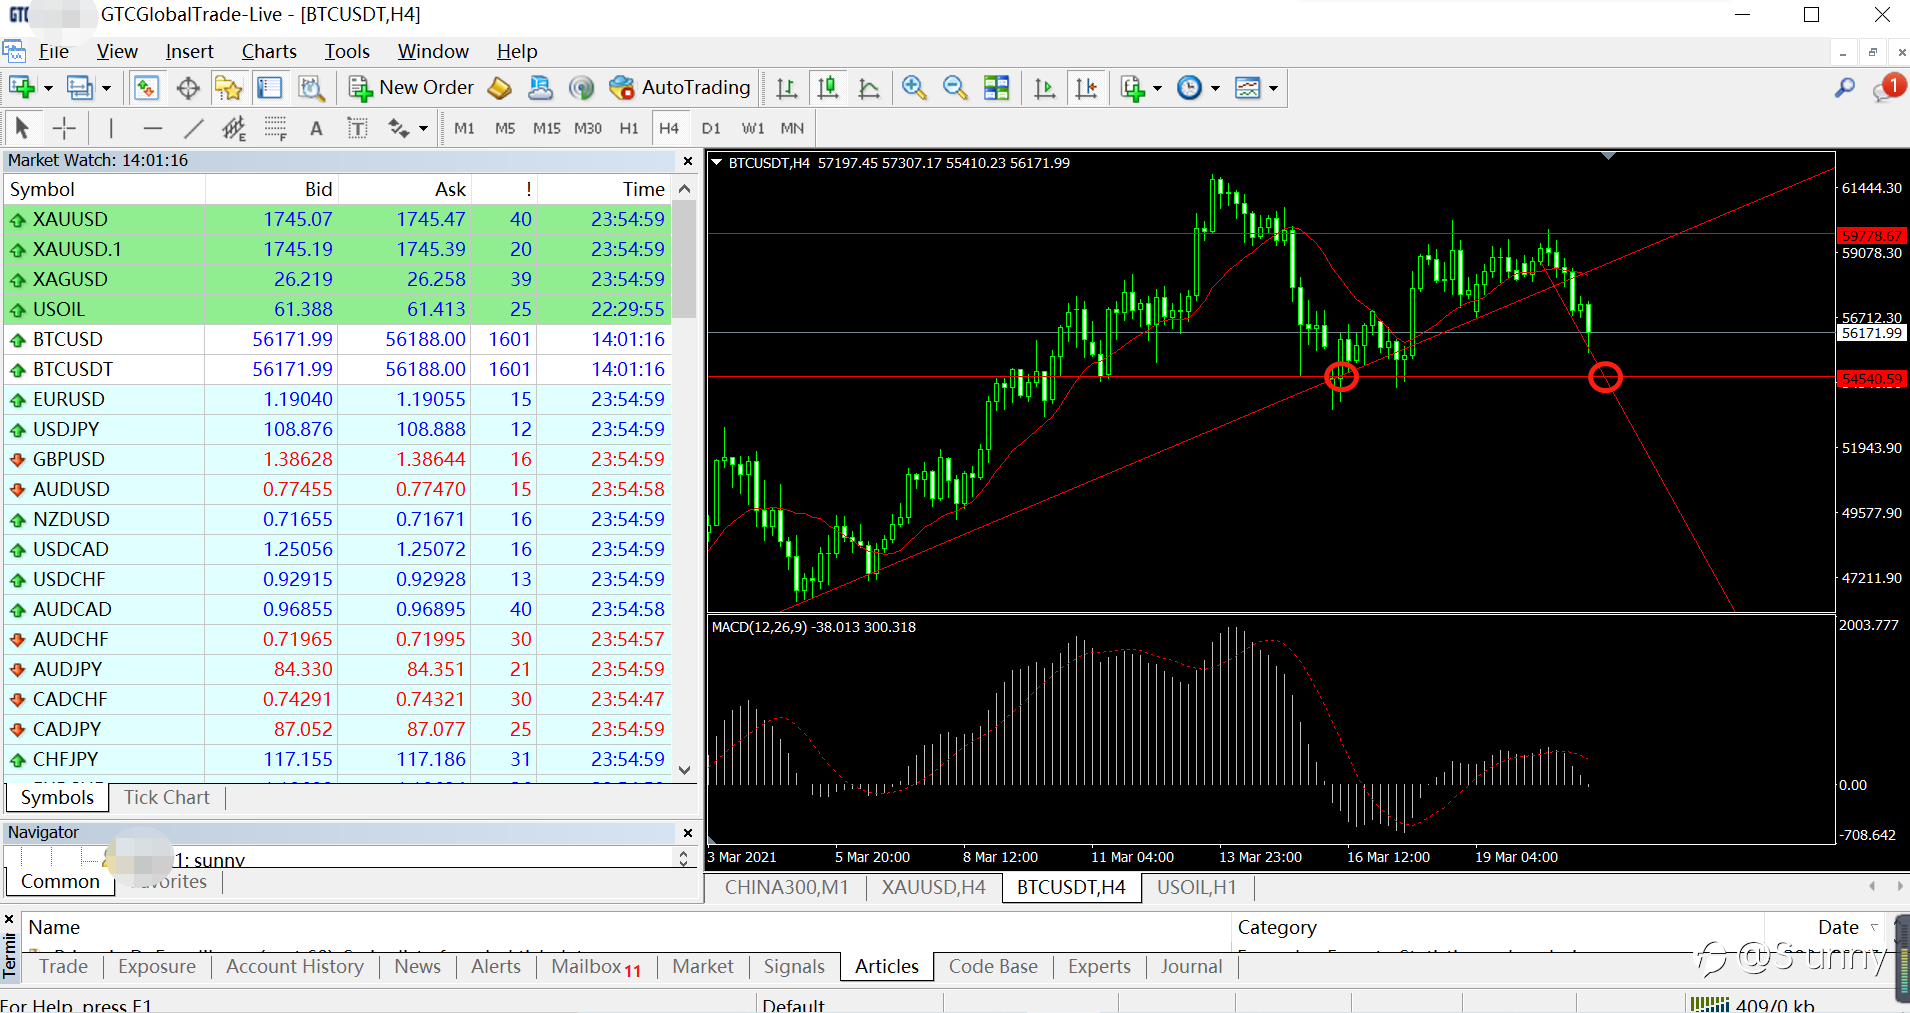Draw a vertical line tool
This screenshot has width=1910, height=1013.
[111, 128]
